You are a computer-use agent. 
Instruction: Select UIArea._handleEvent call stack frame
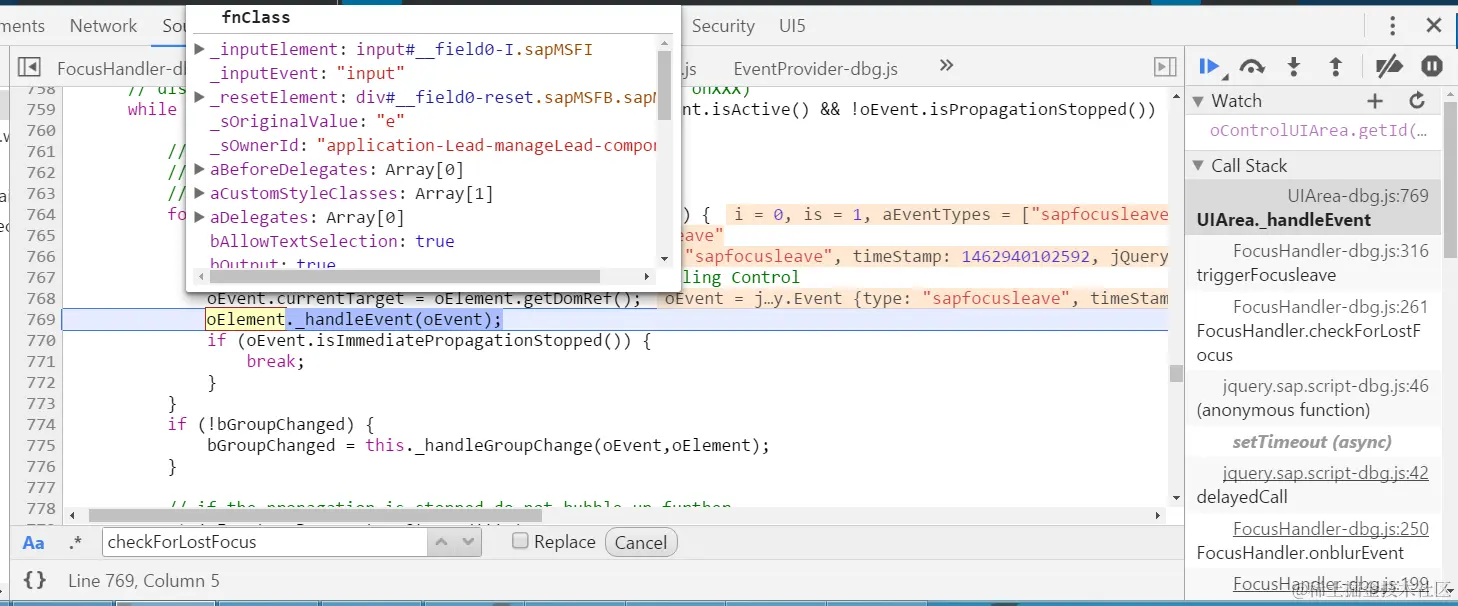click(x=1313, y=208)
